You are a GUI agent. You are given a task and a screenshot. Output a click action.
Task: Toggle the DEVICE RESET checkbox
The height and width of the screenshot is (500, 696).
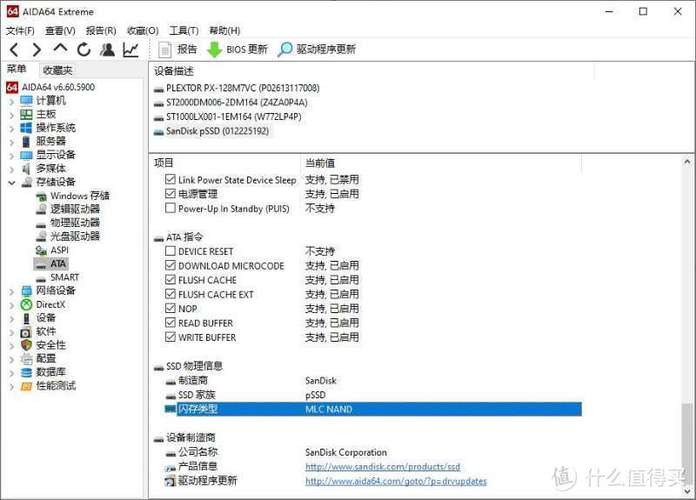coord(170,251)
